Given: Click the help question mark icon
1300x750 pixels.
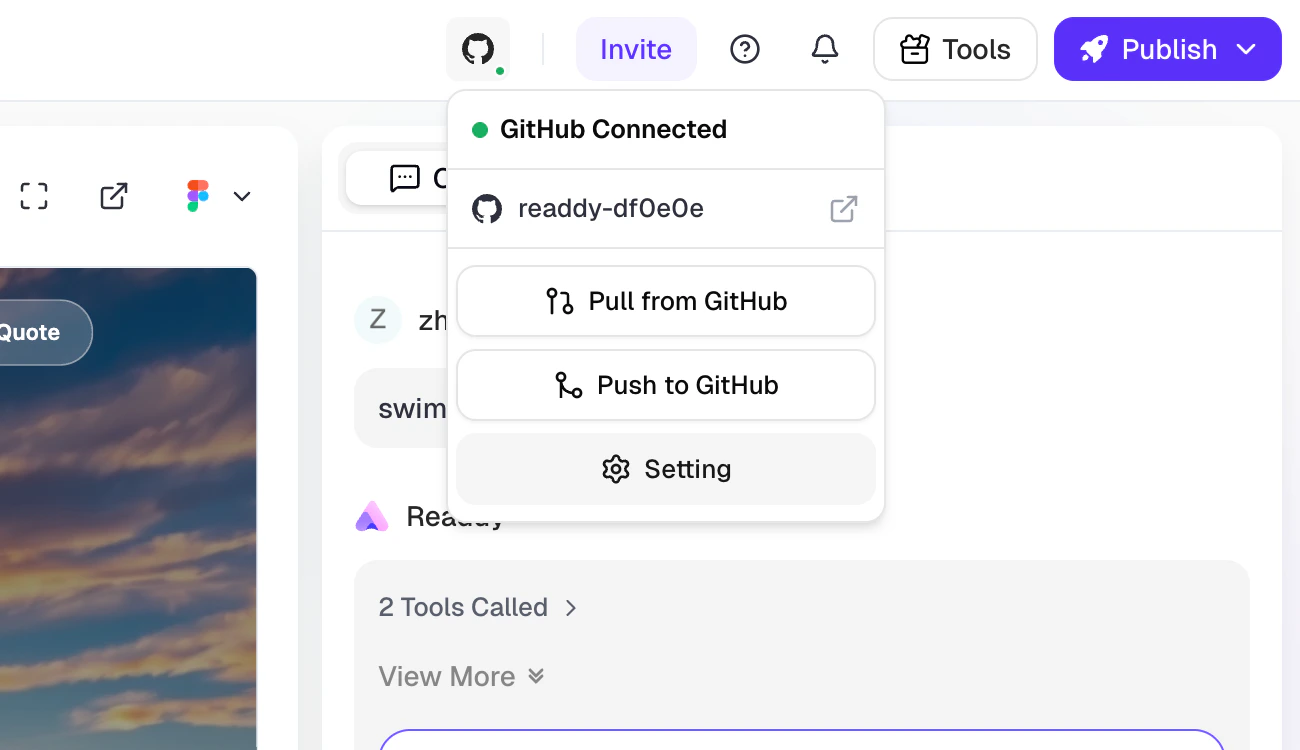Looking at the screenshot, I should [x=744, y=48].
